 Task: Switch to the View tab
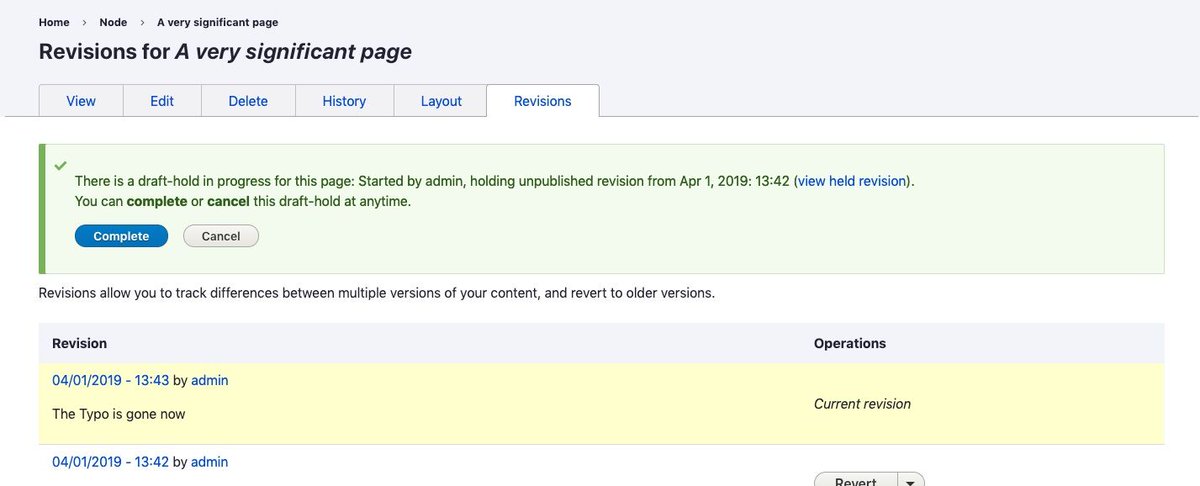click(81, 101)
